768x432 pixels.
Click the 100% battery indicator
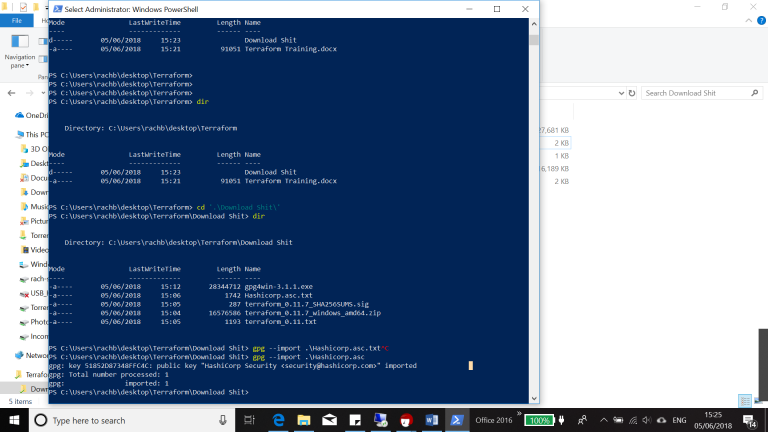(x=540, y=420)
